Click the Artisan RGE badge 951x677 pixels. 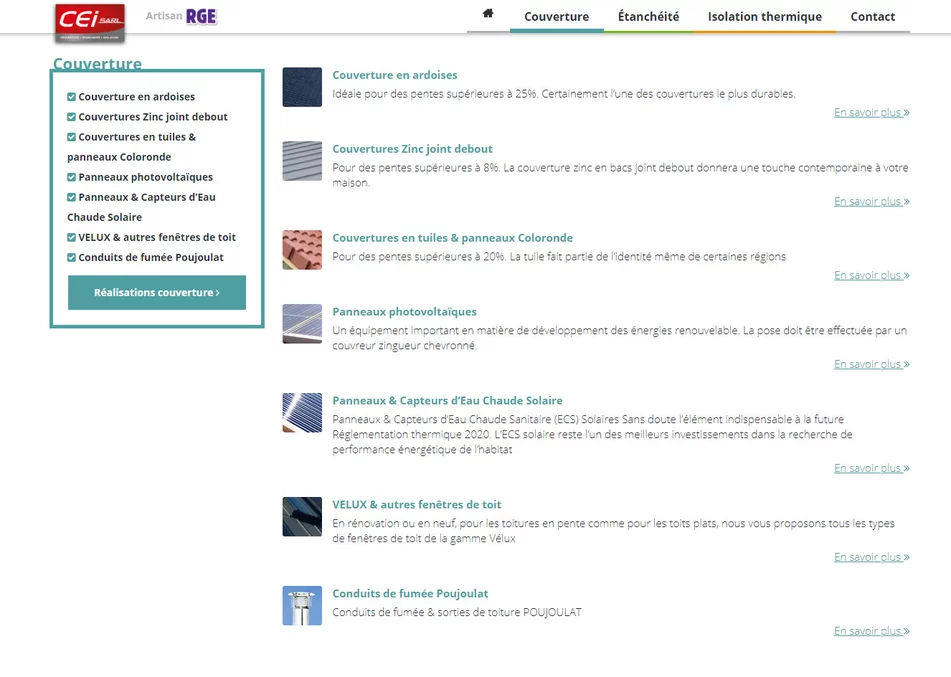182,16
